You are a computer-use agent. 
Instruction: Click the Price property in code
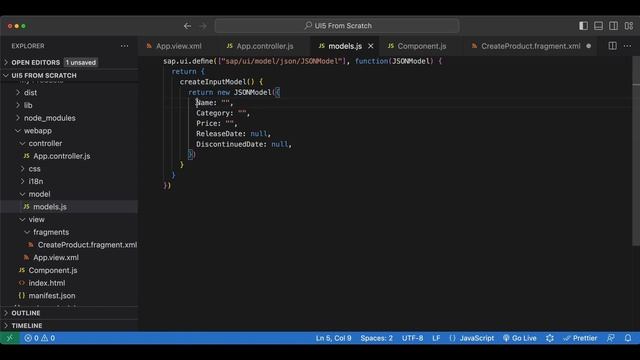tap(206, 123)
